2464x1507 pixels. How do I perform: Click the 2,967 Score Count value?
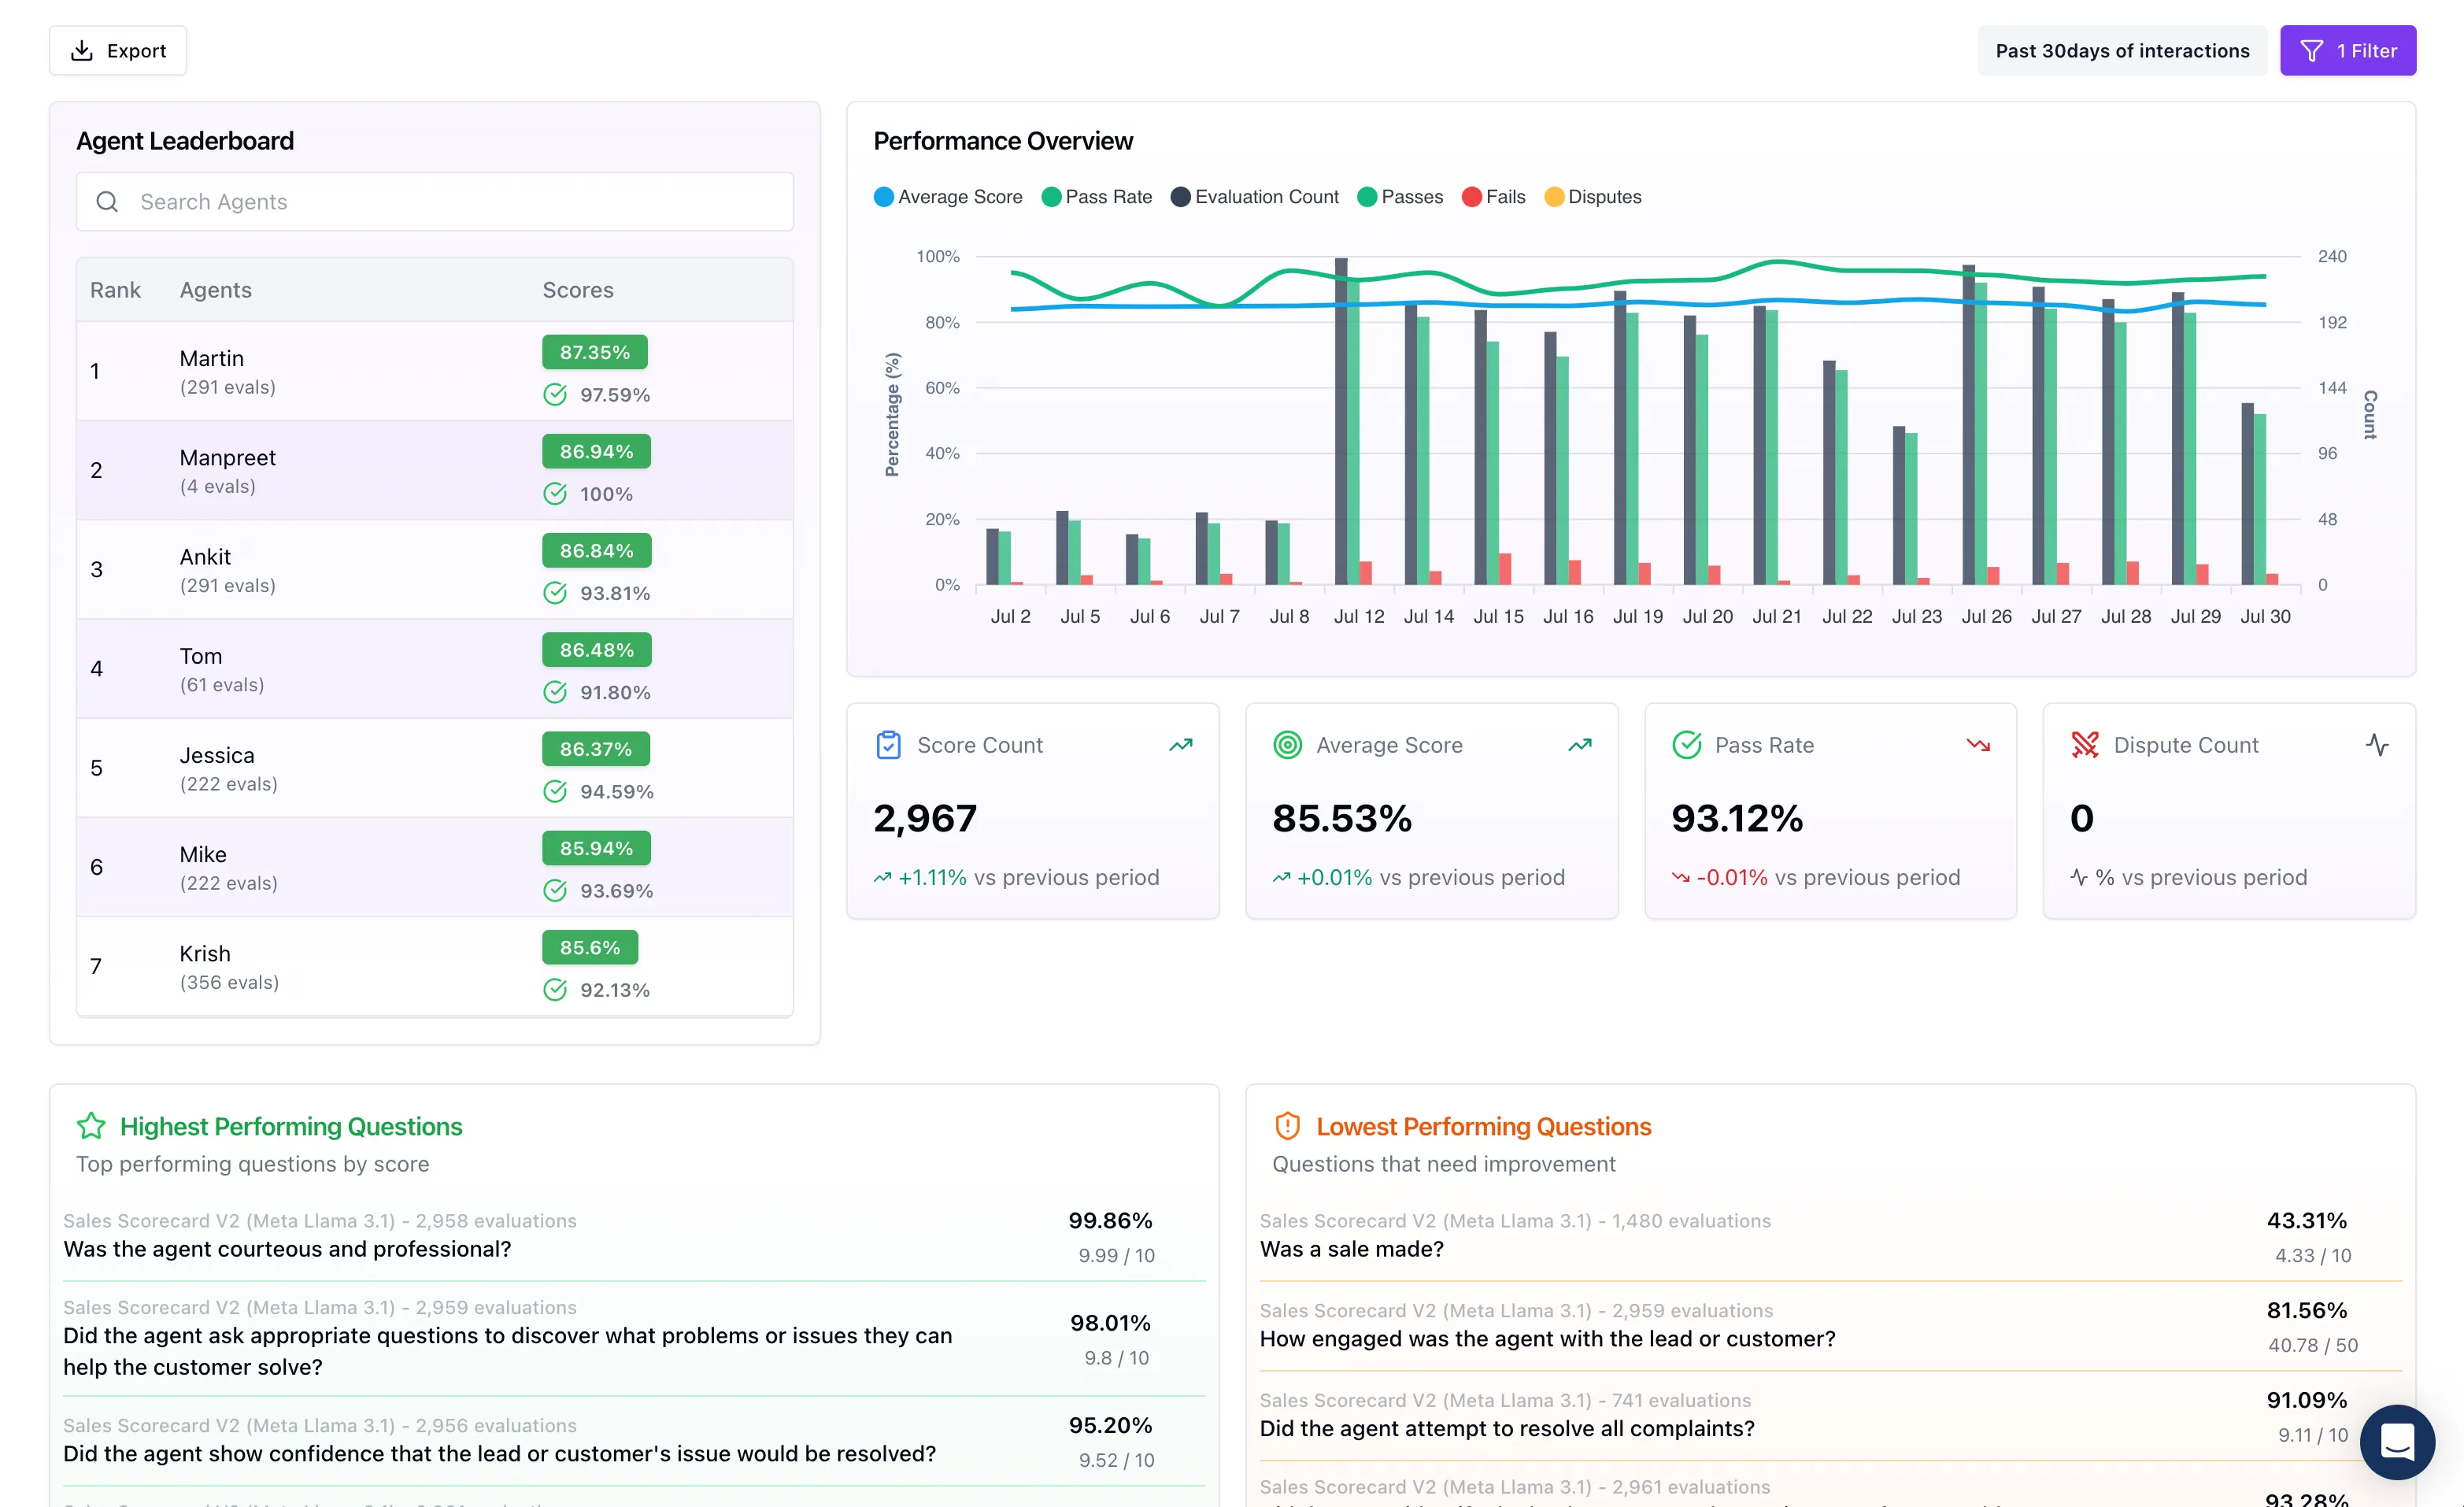(x=925, y=818)
